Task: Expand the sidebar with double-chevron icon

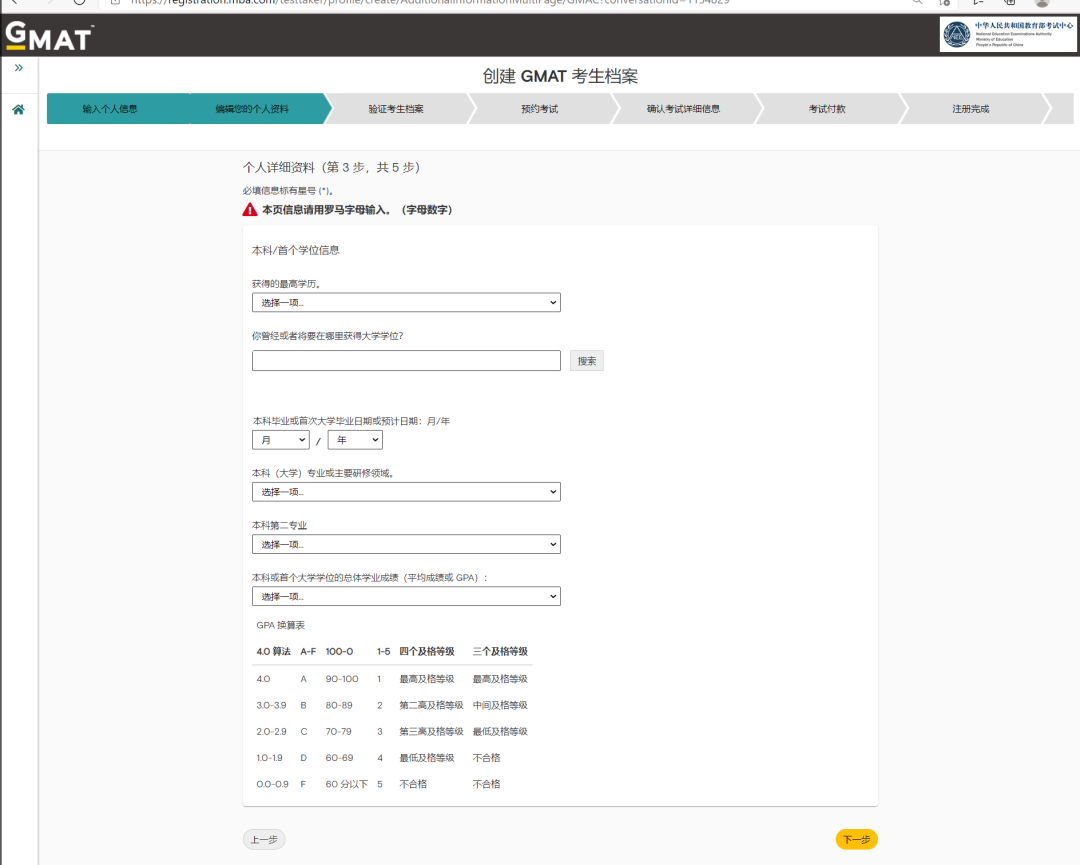Action: [19, 67]
